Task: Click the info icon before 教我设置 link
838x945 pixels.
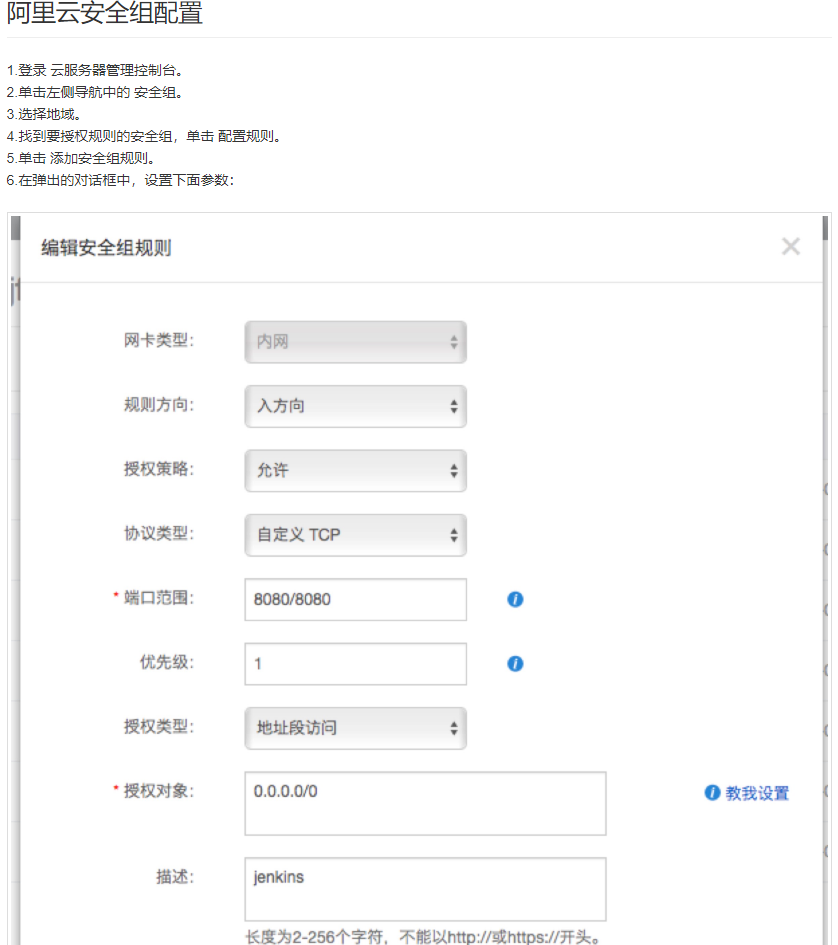Action: pos(712,793)
